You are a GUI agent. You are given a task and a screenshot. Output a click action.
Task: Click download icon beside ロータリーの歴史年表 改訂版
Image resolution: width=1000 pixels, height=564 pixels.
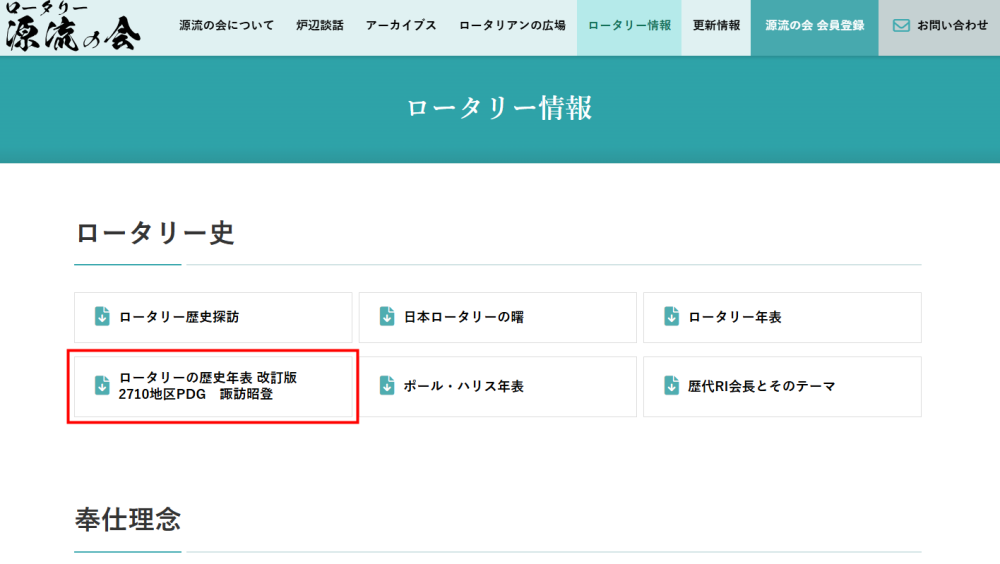tap(102, 385)
